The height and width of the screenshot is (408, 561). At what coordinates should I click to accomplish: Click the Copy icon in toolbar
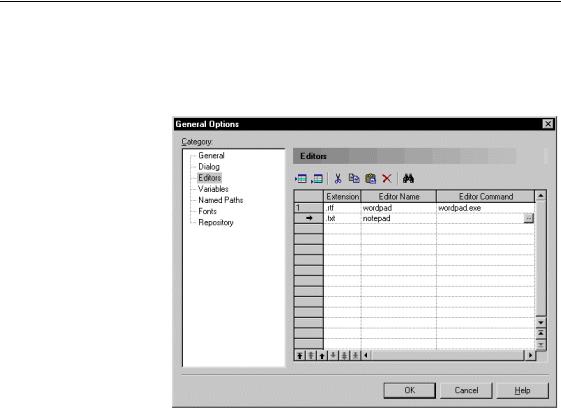(x=354, y=178)
